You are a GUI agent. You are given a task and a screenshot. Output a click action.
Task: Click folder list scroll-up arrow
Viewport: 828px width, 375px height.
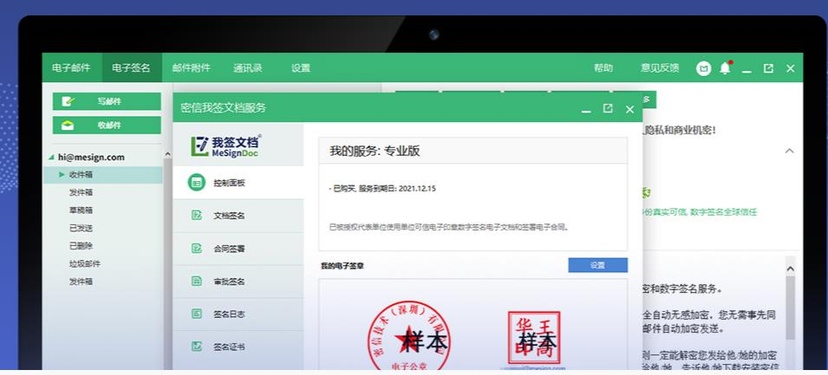pos(167,155)
